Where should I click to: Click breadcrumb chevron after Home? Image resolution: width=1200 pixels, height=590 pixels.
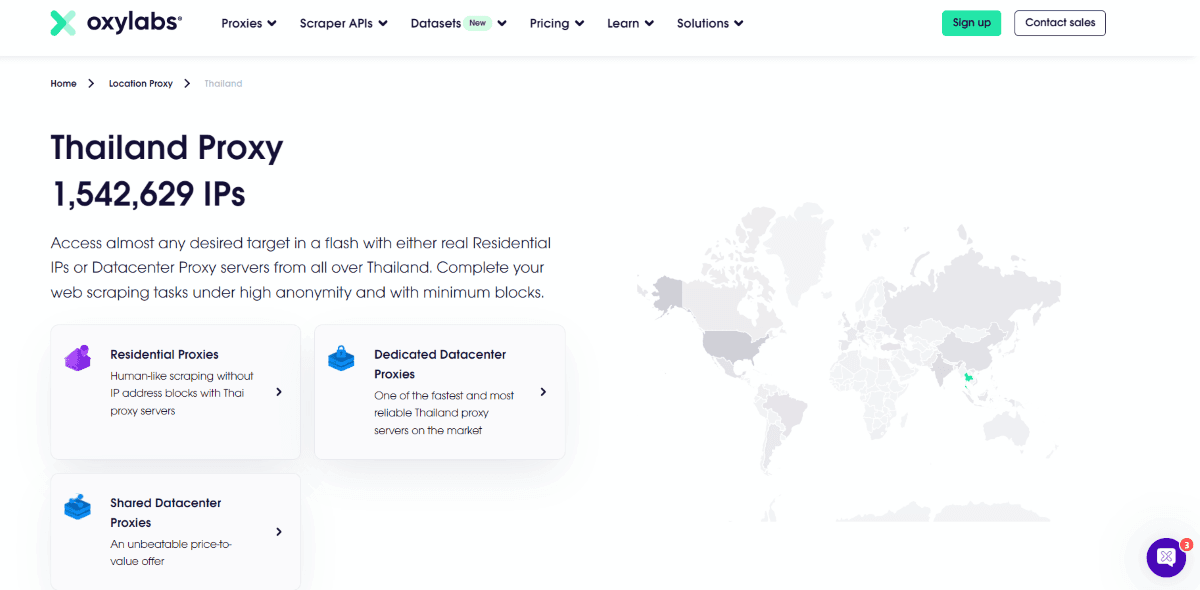[x=91, y=83]
